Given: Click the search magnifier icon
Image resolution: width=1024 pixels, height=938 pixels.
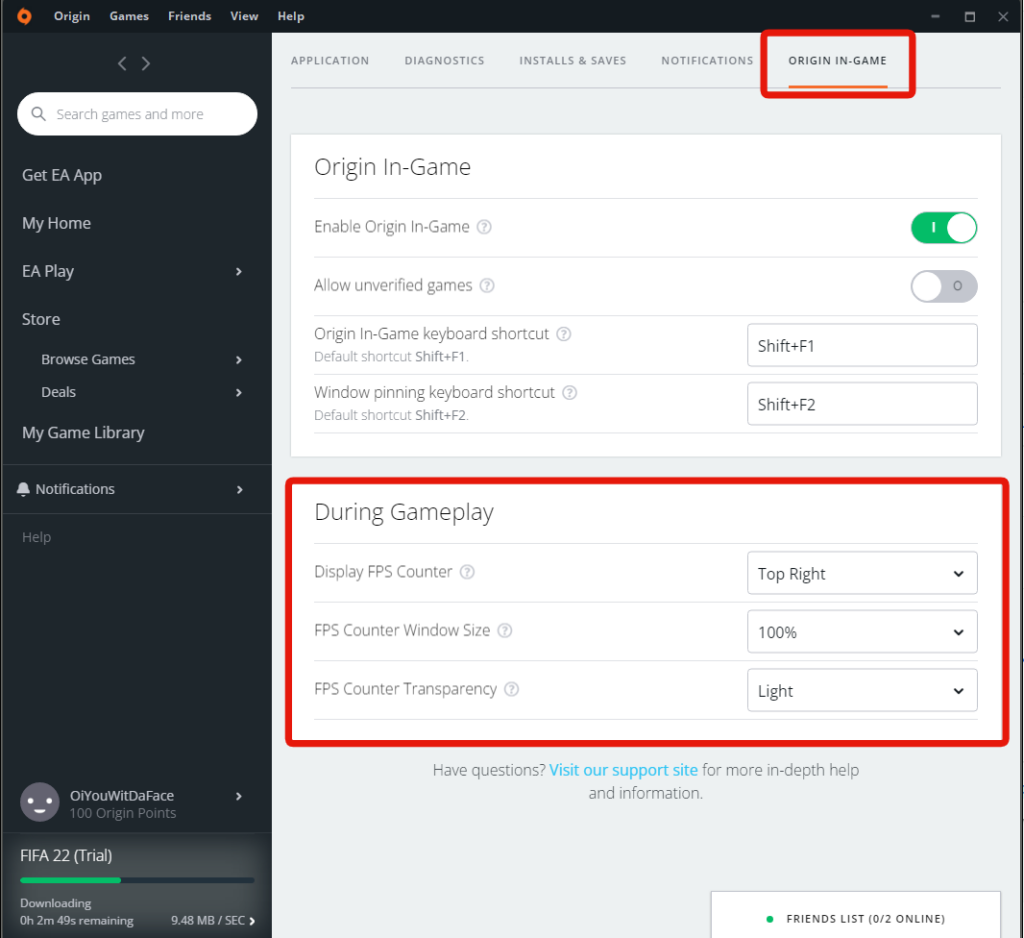Looking at the screenshot, I should [39, 114].
